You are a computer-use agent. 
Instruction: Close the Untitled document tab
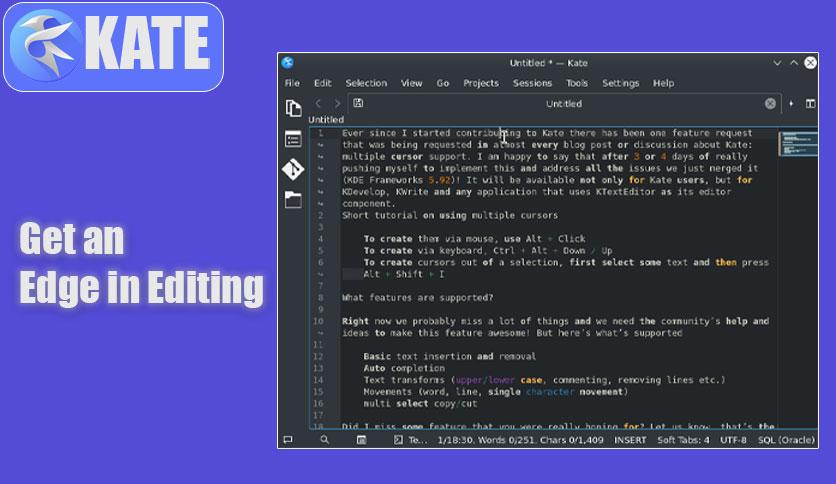770,103
